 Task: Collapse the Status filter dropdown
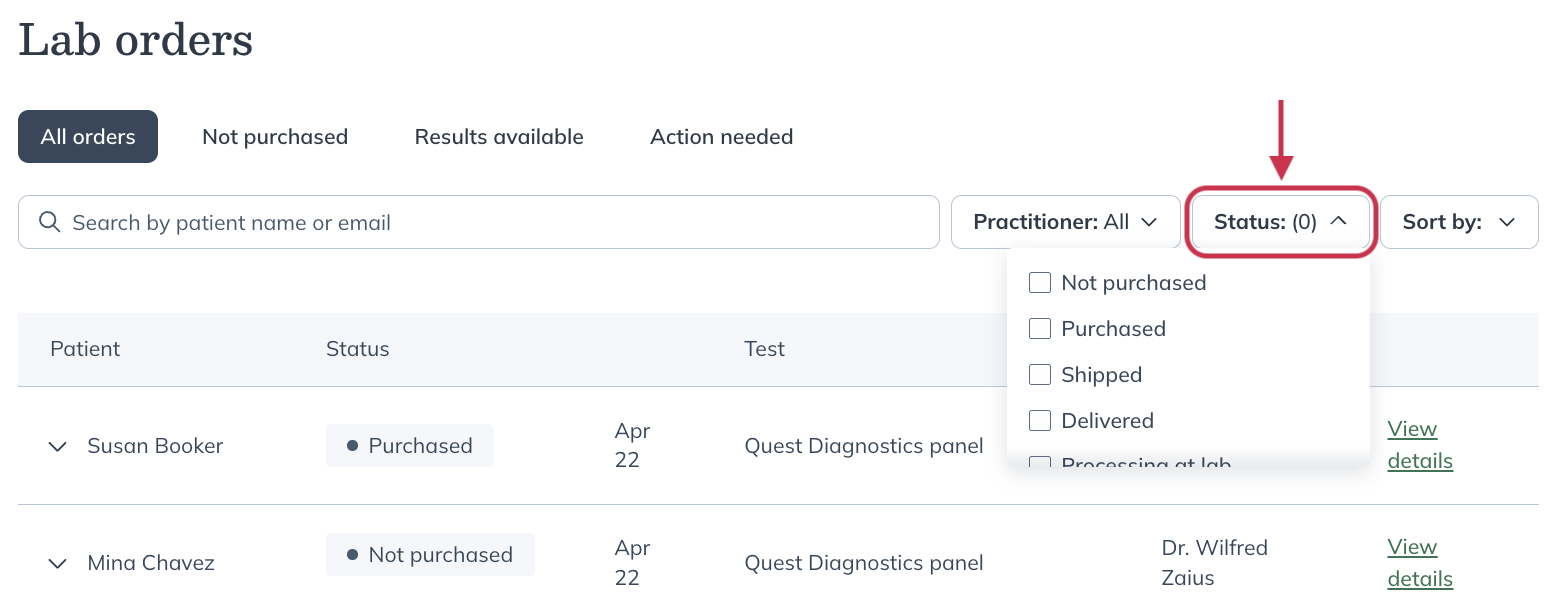point(1280,221)
